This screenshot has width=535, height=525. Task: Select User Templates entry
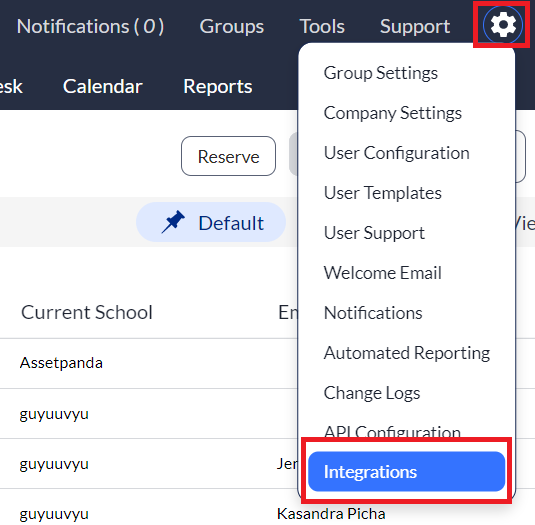[x=382, y=193]
